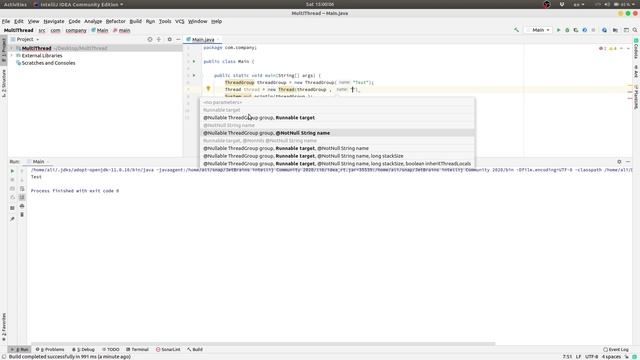Toggle soft-wrap icon in Run console toolbar
Viewport: 640px width, 360px height.
click(22, 189)
